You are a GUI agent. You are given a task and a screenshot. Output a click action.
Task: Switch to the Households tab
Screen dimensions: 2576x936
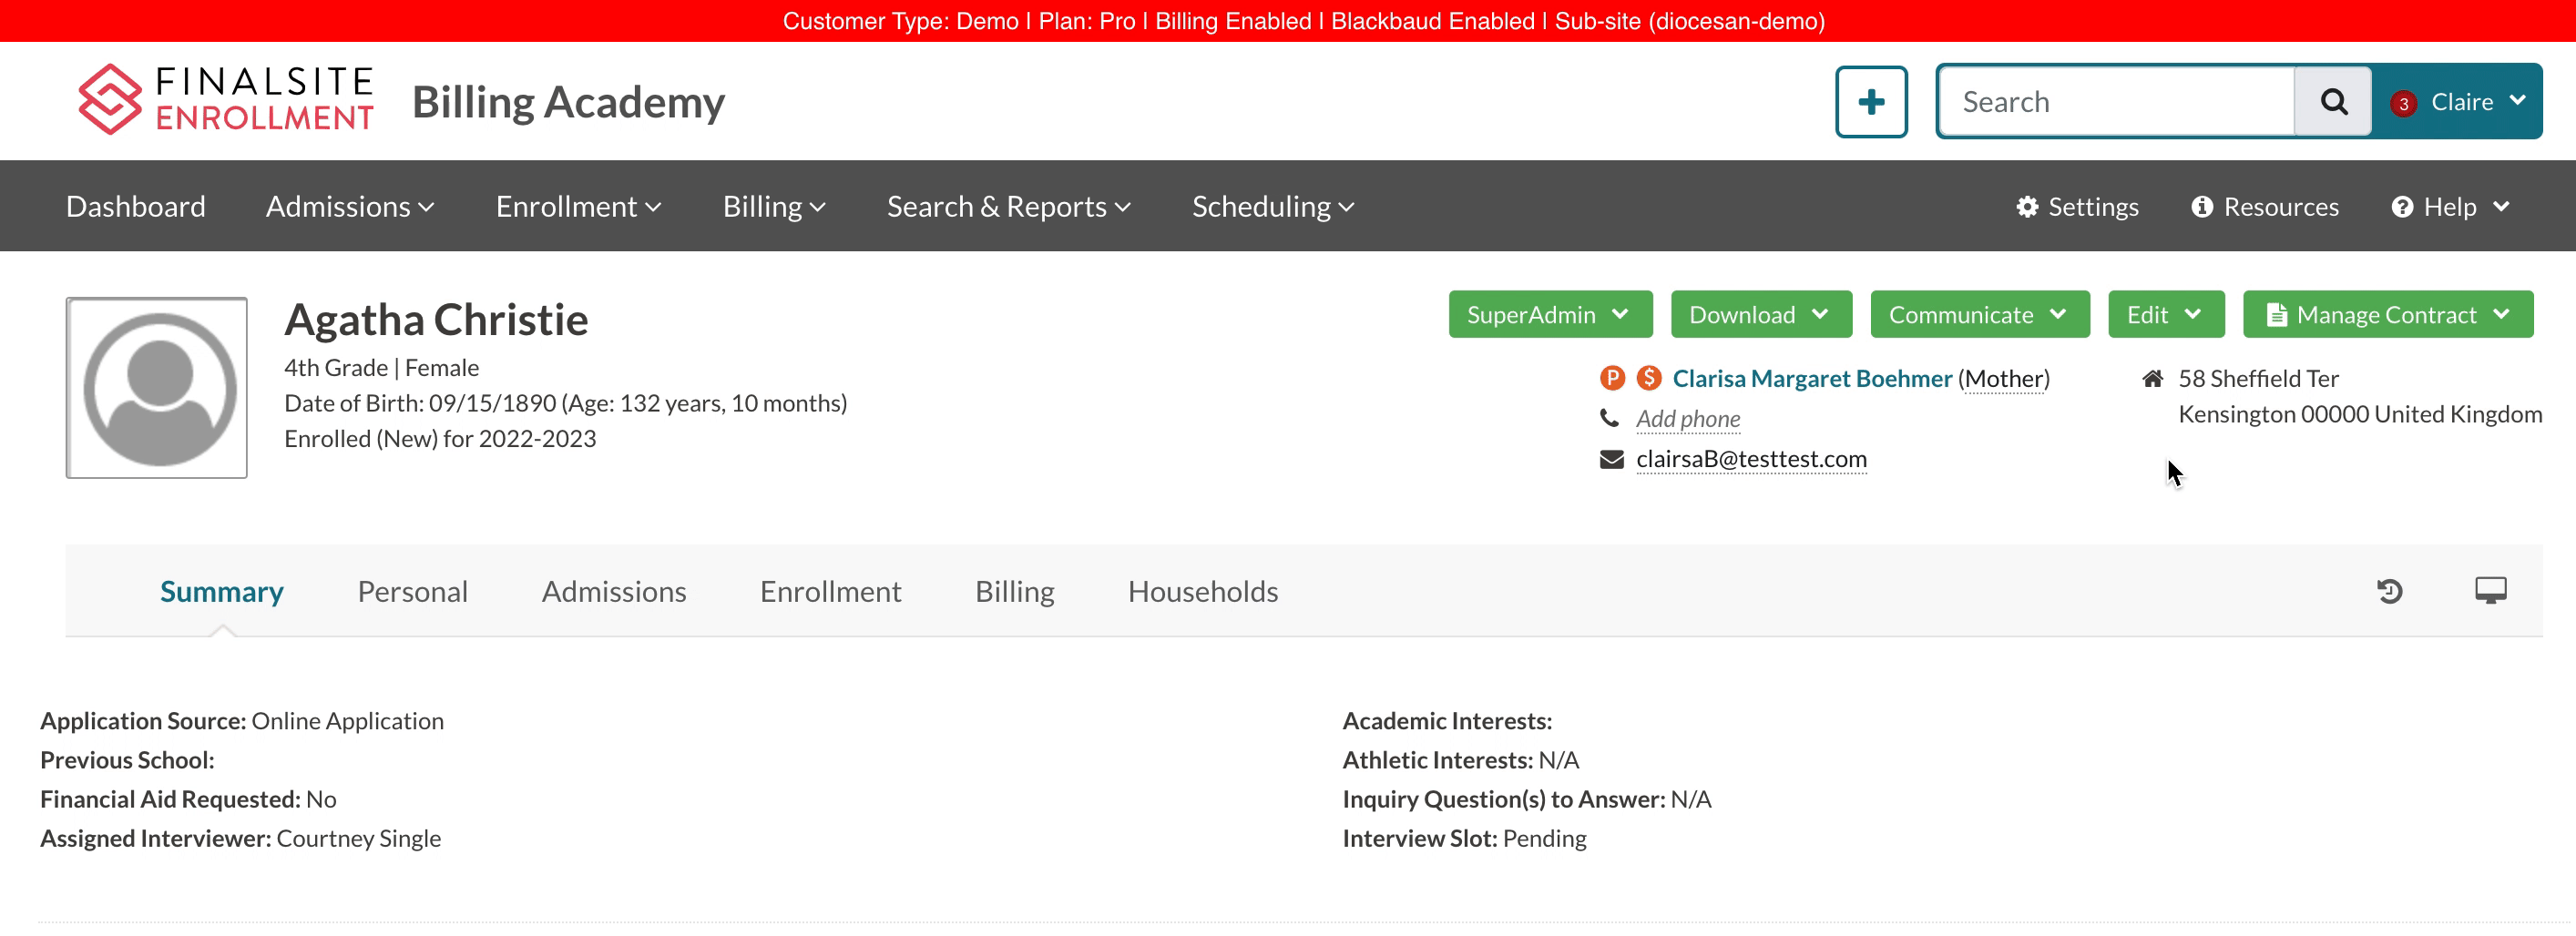(1202, 592)
